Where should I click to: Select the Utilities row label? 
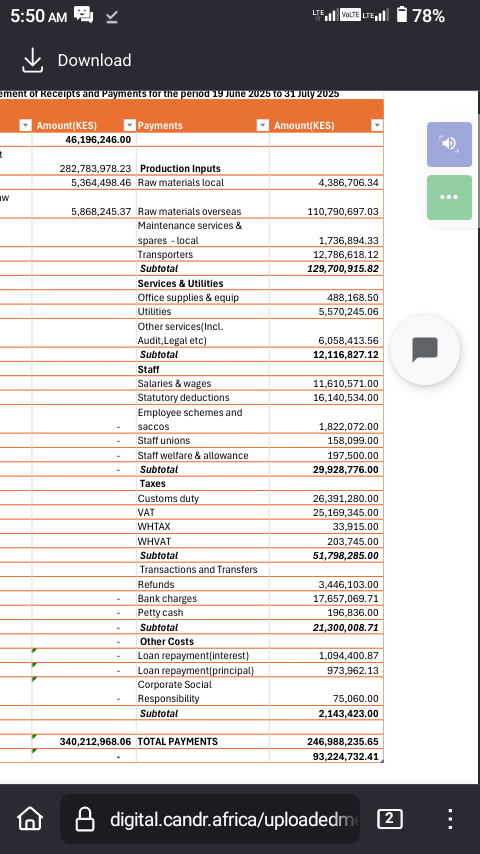tap(154, 312)
